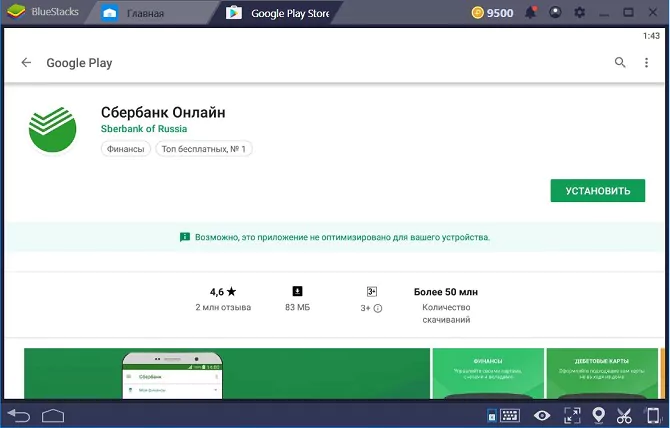Click the 3+ age rating badge
Viewport: 670px width, 428px height.
click(372, 292)
